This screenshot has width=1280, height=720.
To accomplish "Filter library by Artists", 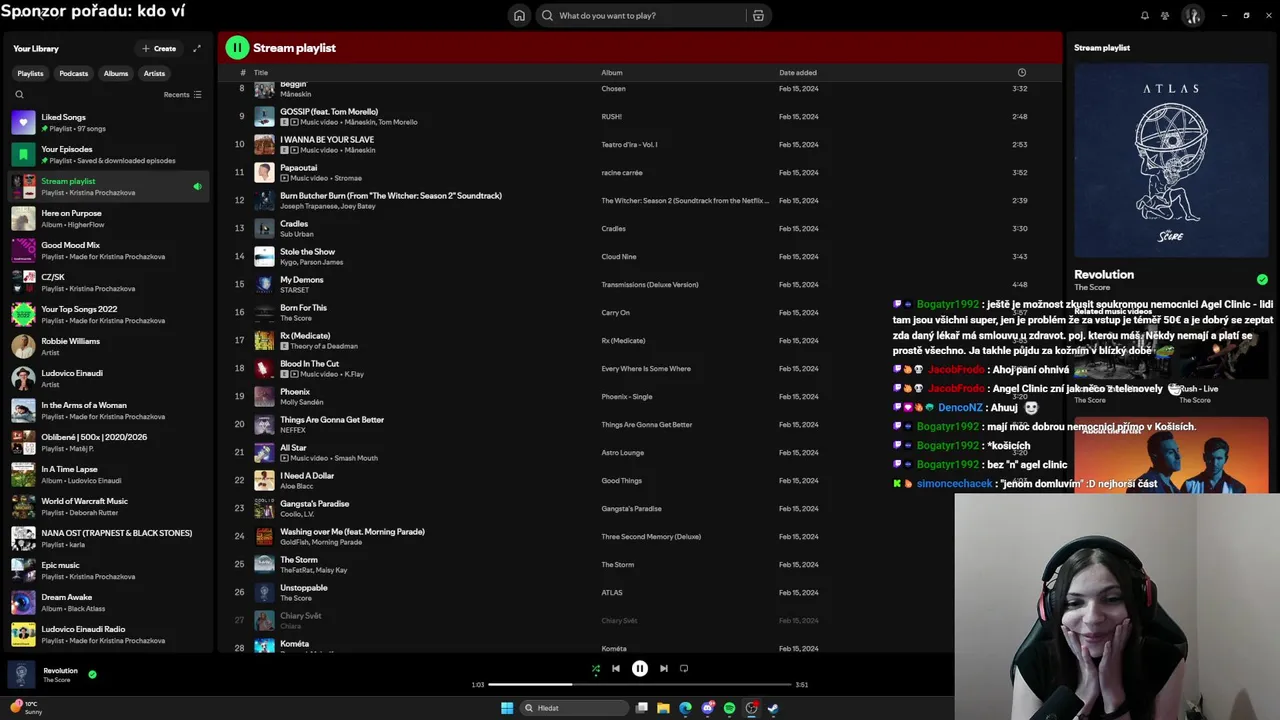I will coord(154,73).
